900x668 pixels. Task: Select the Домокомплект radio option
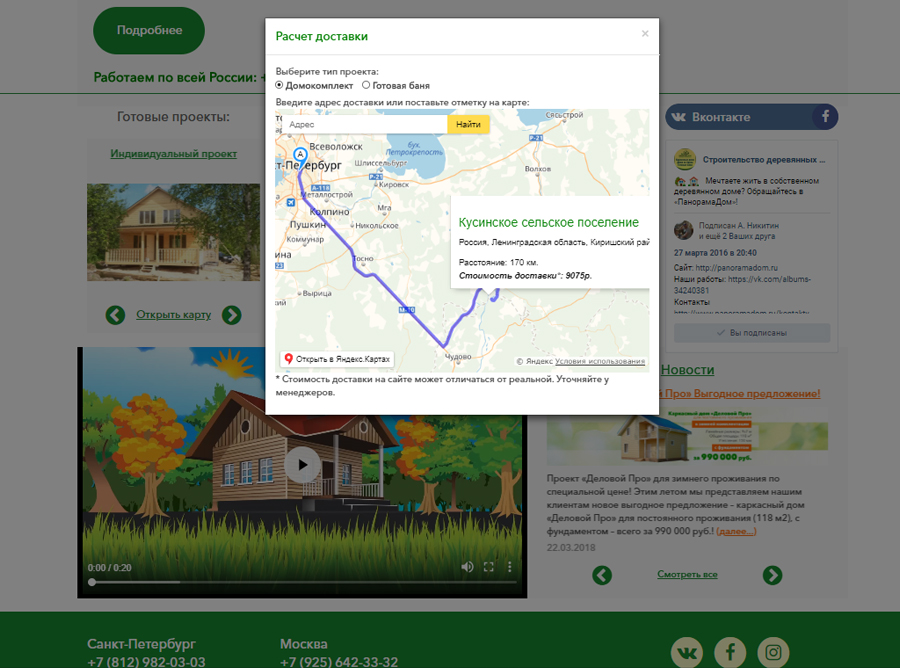280,86
